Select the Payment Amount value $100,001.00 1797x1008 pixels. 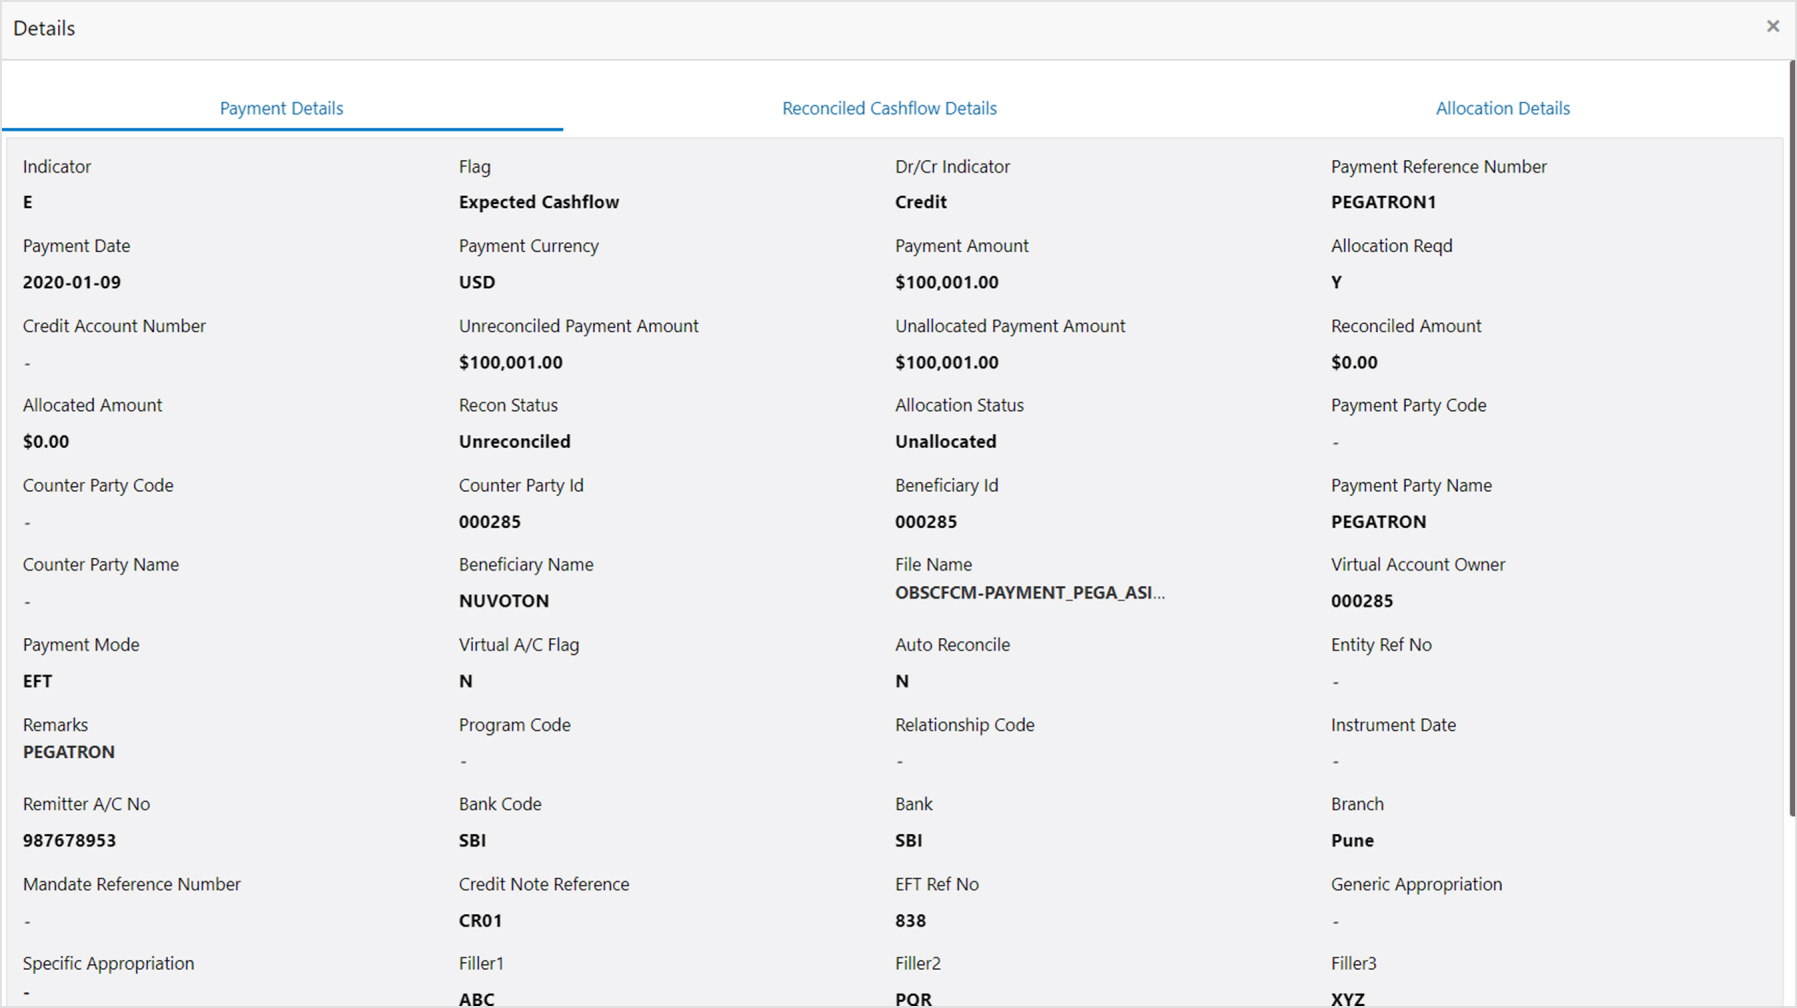pyautogui.click(x=946, y=282)
